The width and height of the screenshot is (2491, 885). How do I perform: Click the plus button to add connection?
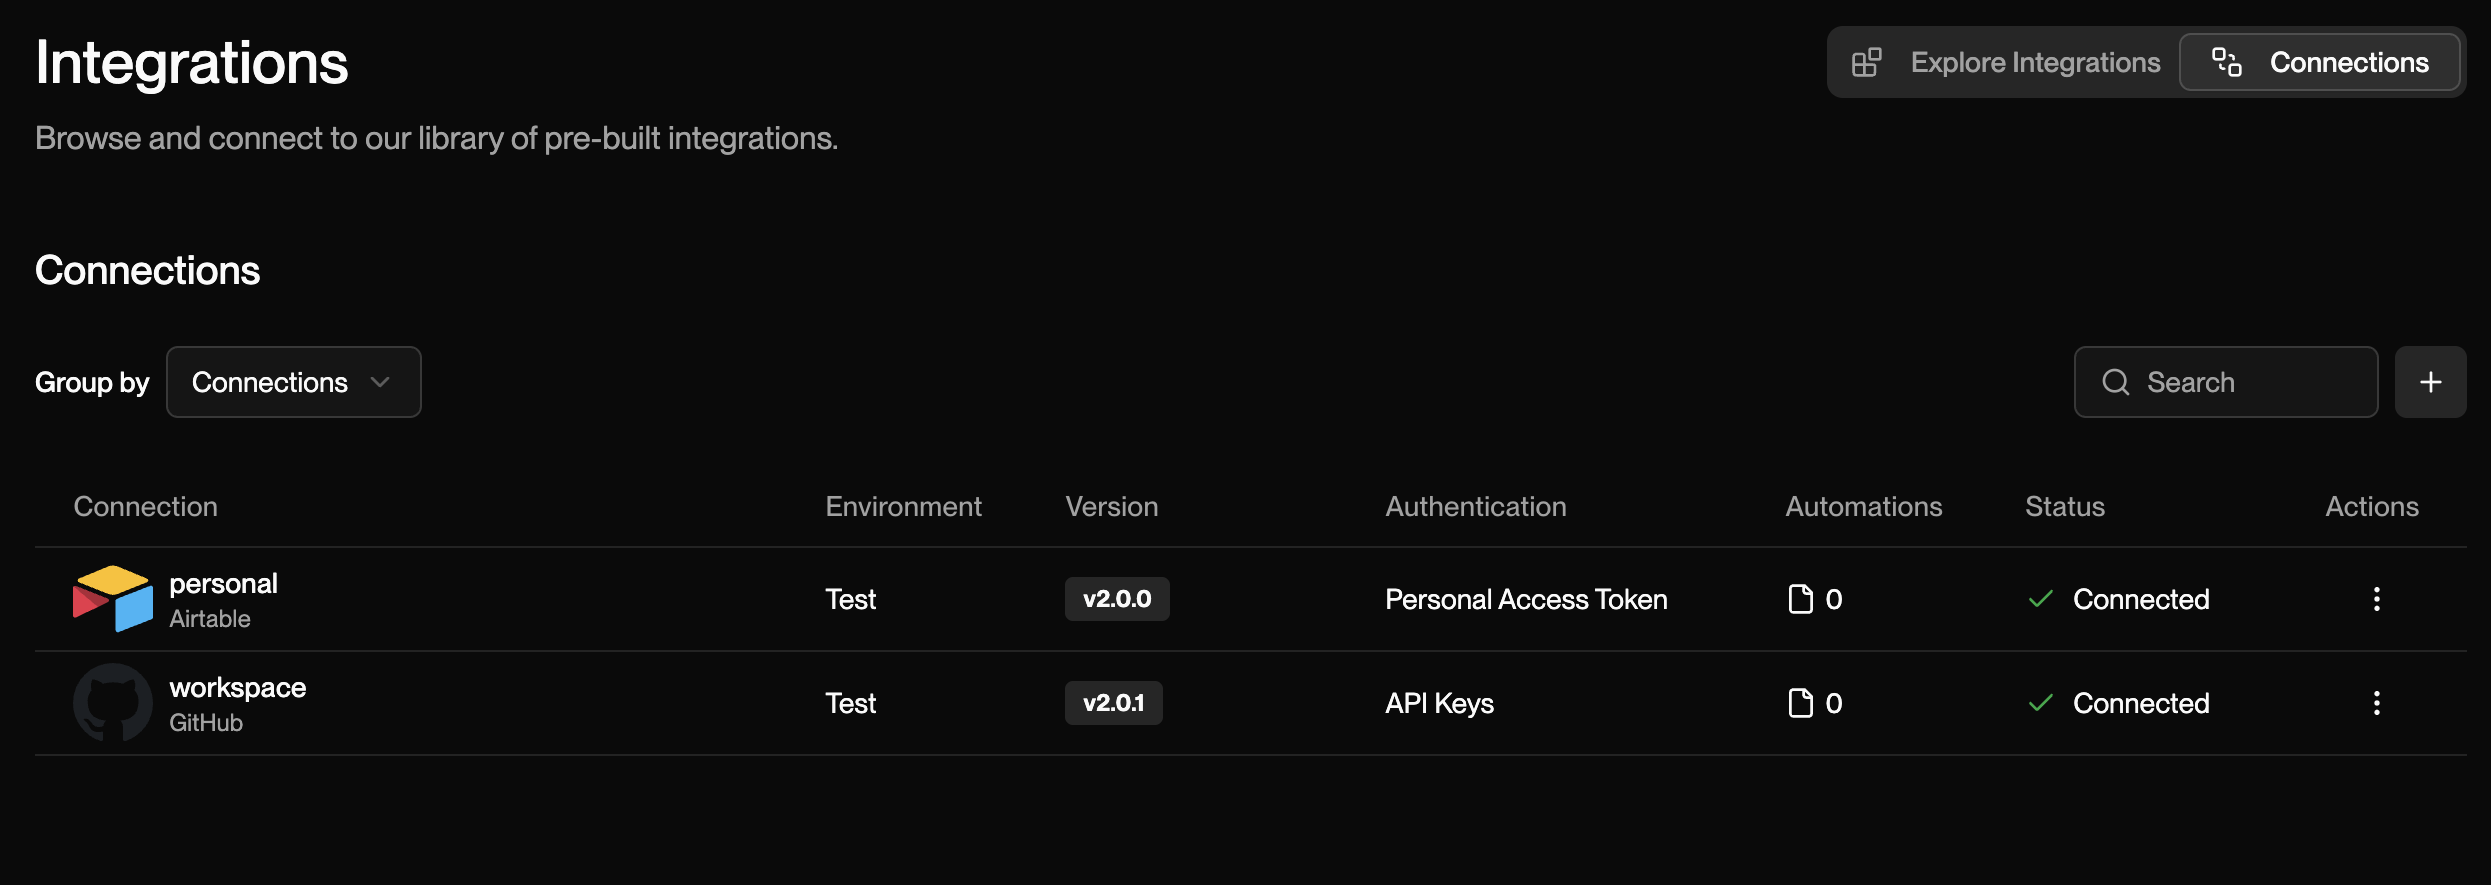(x=2430, y=382)
